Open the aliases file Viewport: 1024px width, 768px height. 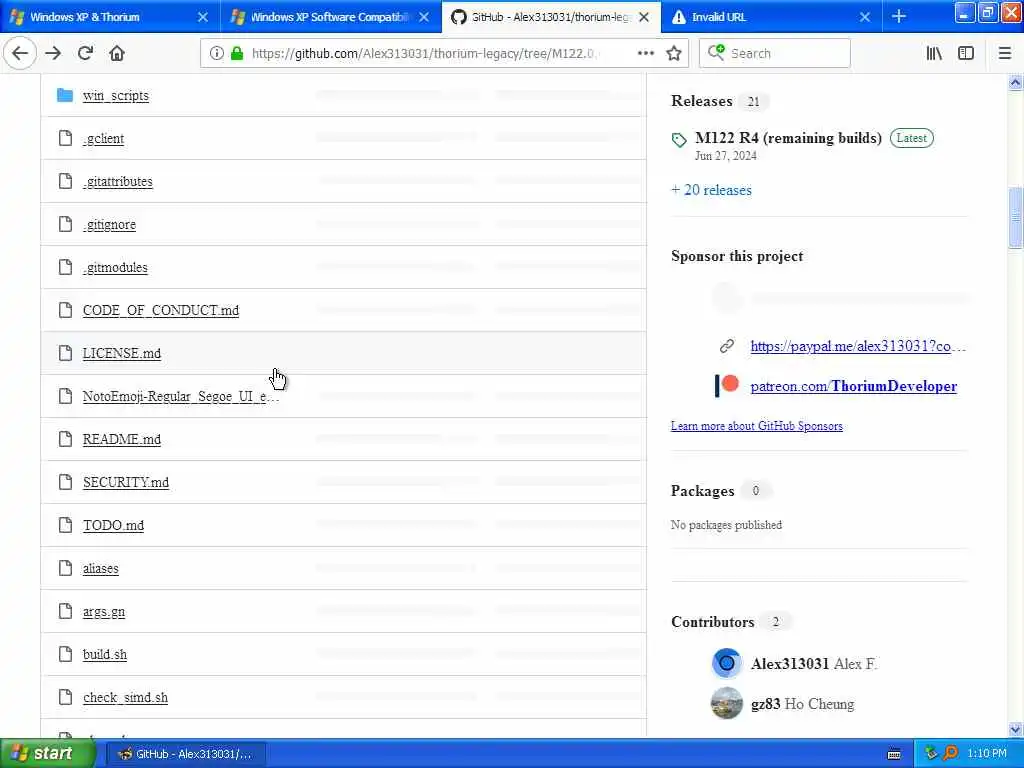pyautogui.click(x=101, y=568)
